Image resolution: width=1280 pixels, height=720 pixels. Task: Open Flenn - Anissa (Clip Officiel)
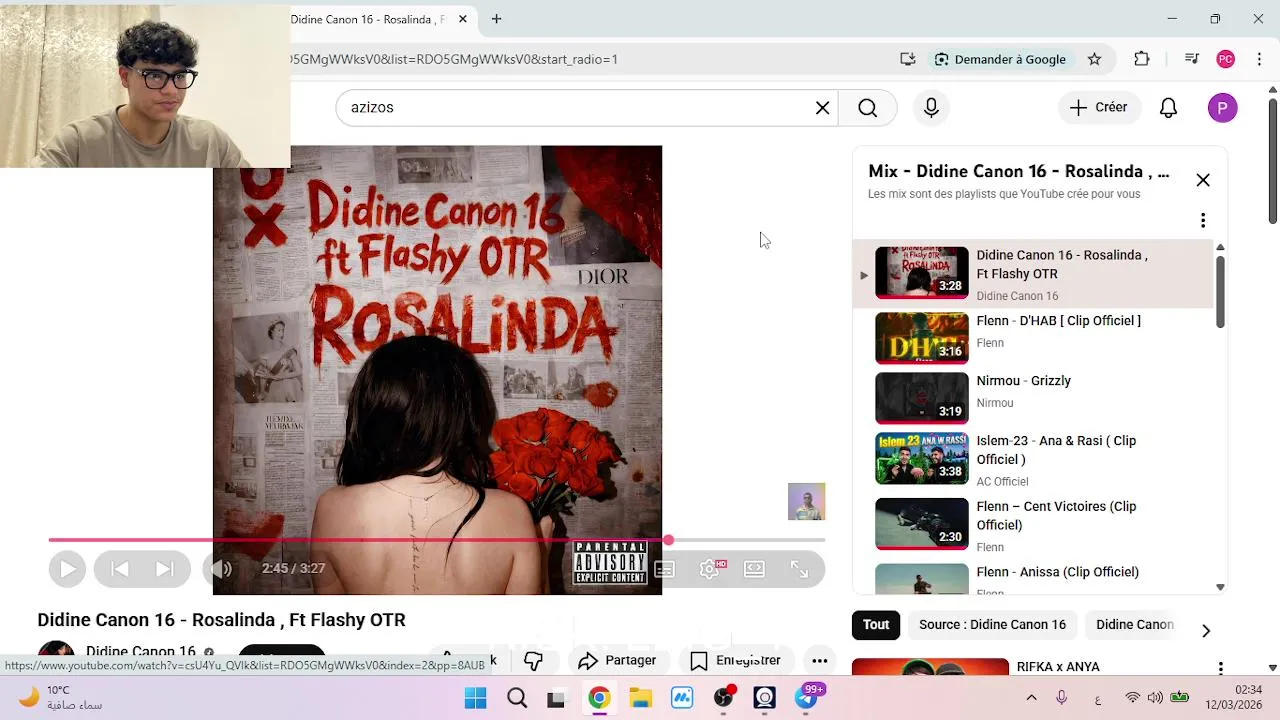click(1033, 577)
